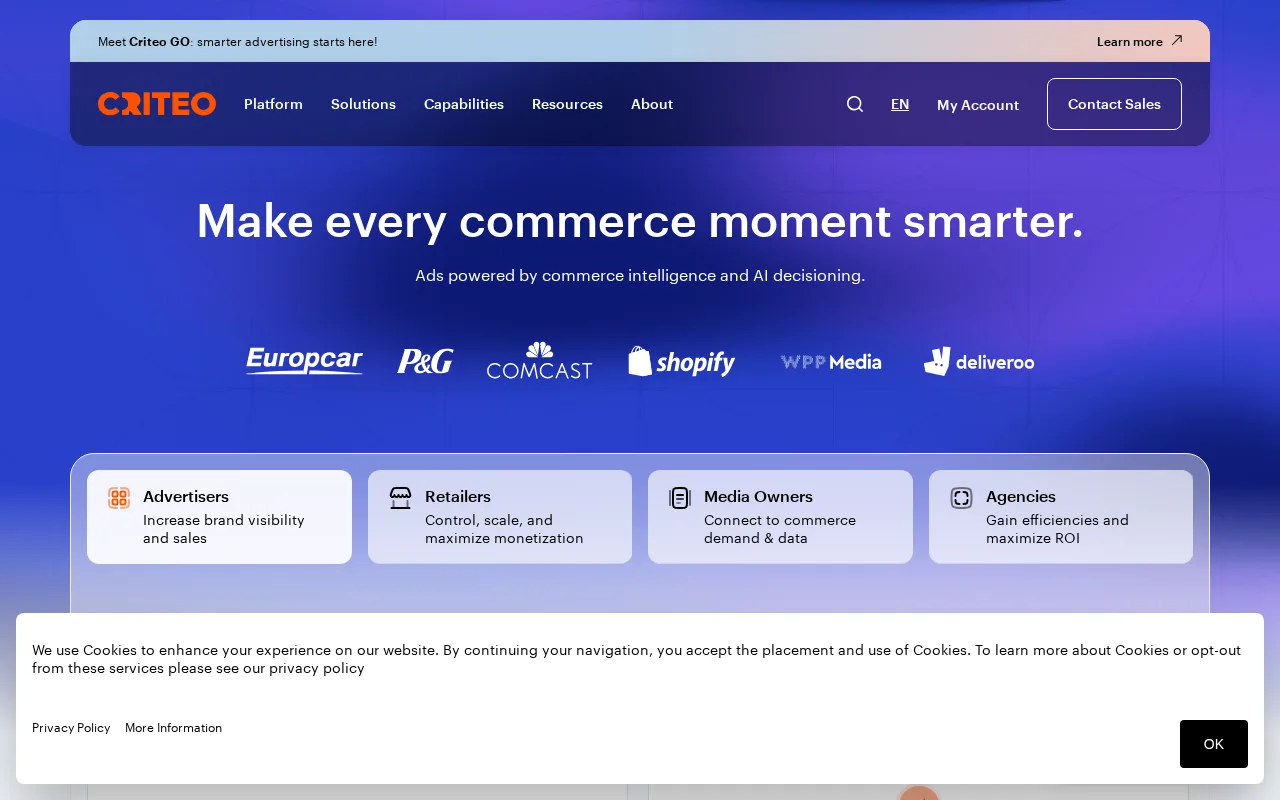Screen dimensions: 1280x800
Task: Click 'Increase brand visibility and sales' text
Action: (224, 529)
